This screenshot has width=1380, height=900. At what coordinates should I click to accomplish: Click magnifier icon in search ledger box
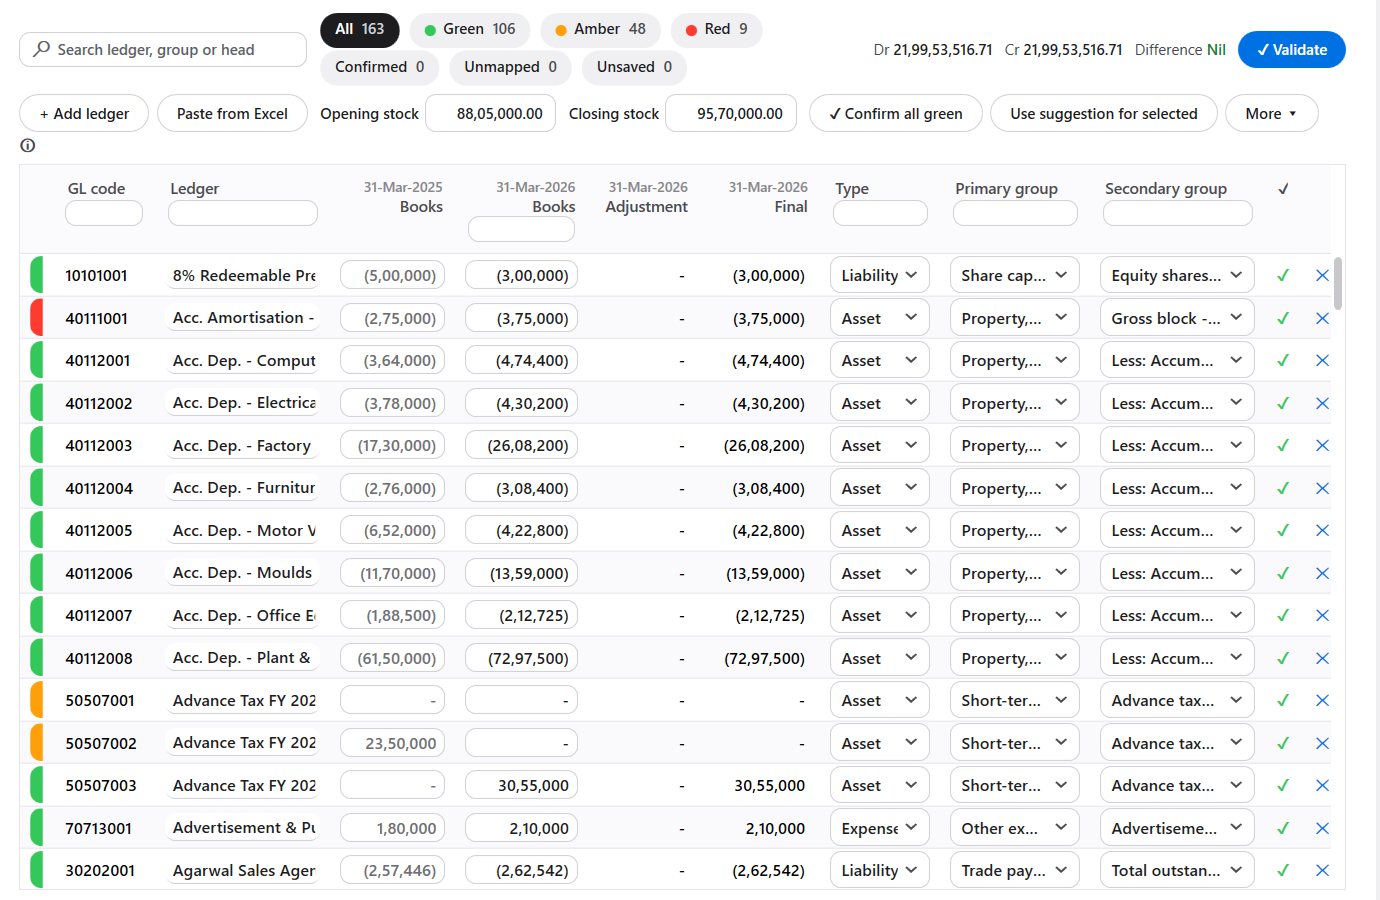pyautogui.click(x=41, y=49)
